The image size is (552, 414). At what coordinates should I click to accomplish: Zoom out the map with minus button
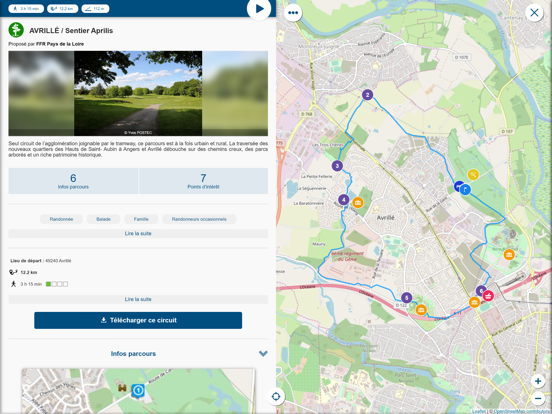[538, 398]
